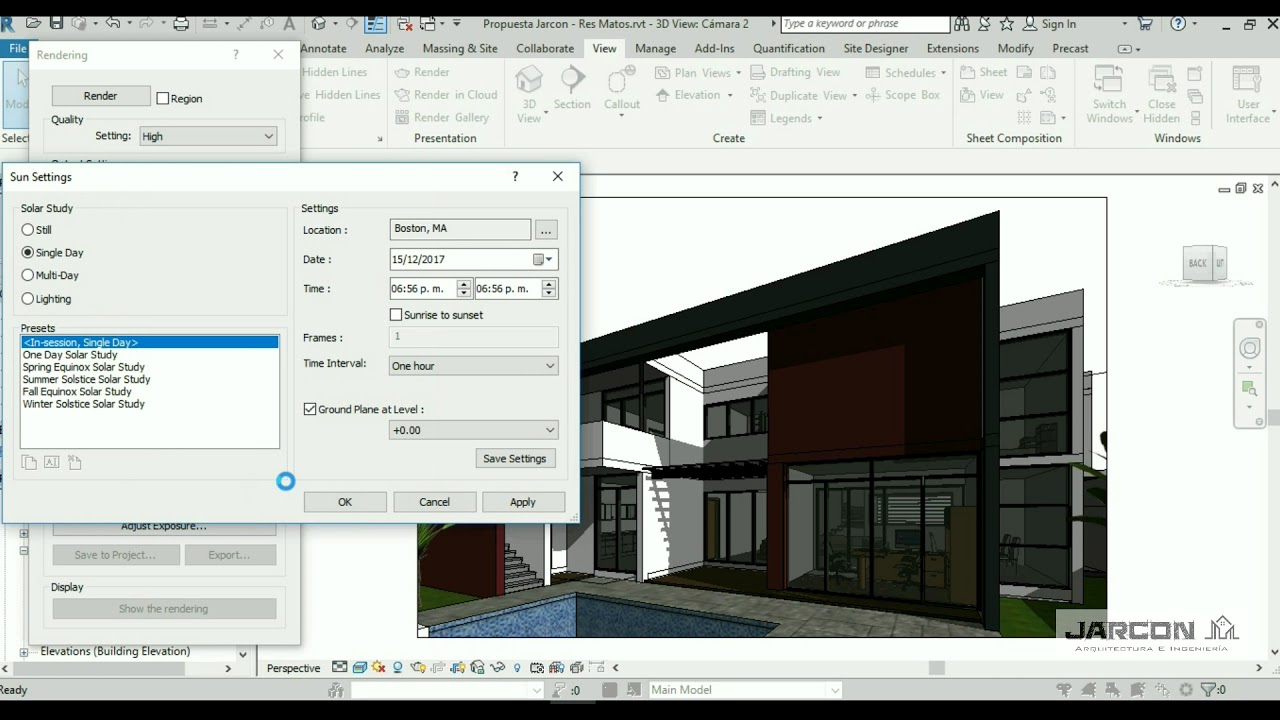The height and width of the screenshot is (720, 1280).
Task: Select the Summer Solstice Solar Study preset
Action: point(86,380)
